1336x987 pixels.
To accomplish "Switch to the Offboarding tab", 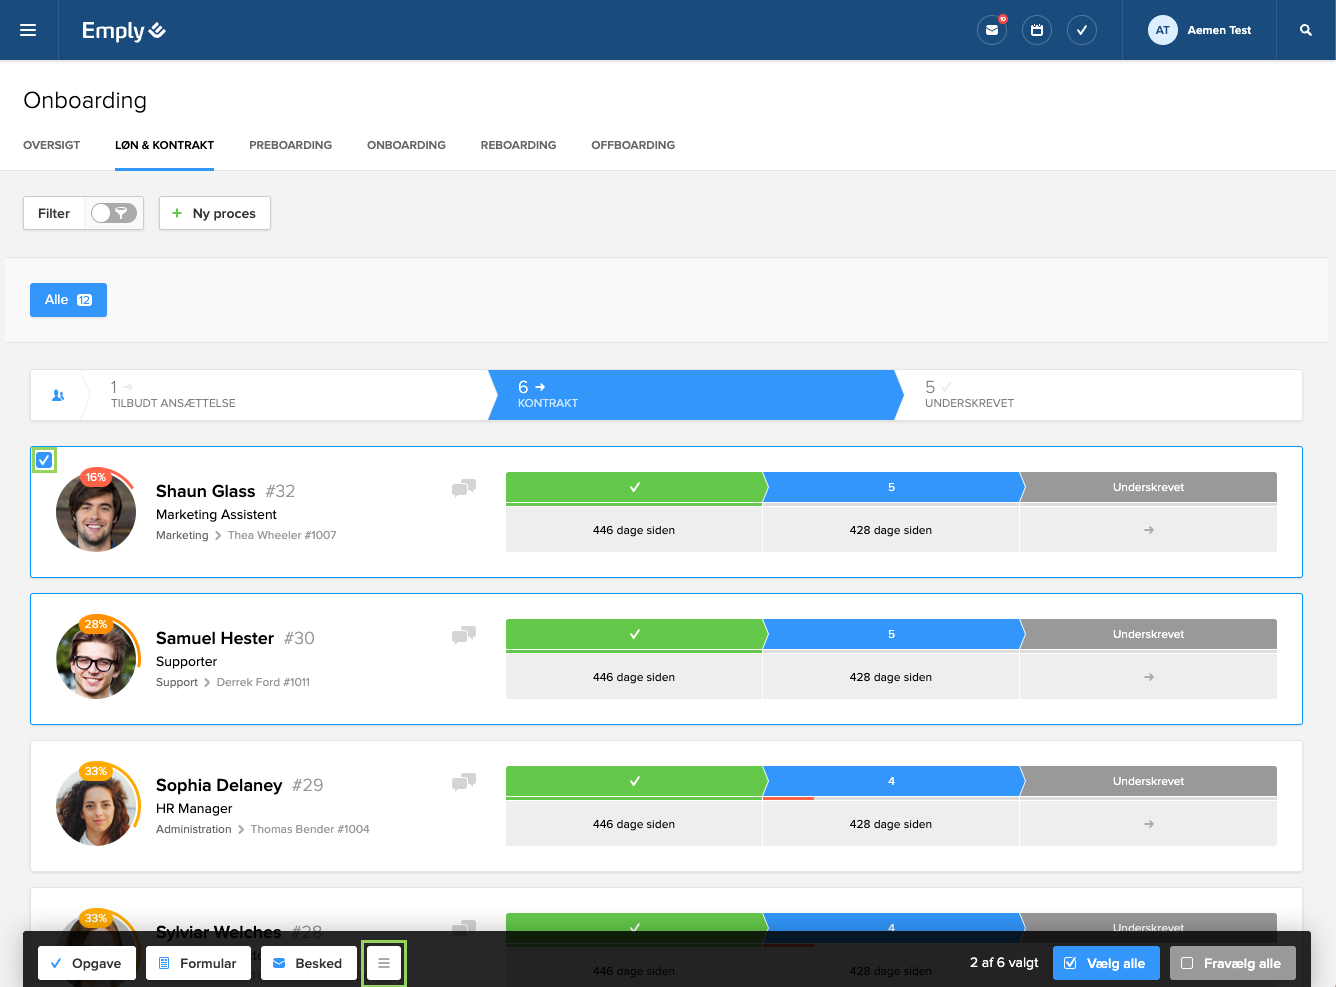I will [632, 145].
